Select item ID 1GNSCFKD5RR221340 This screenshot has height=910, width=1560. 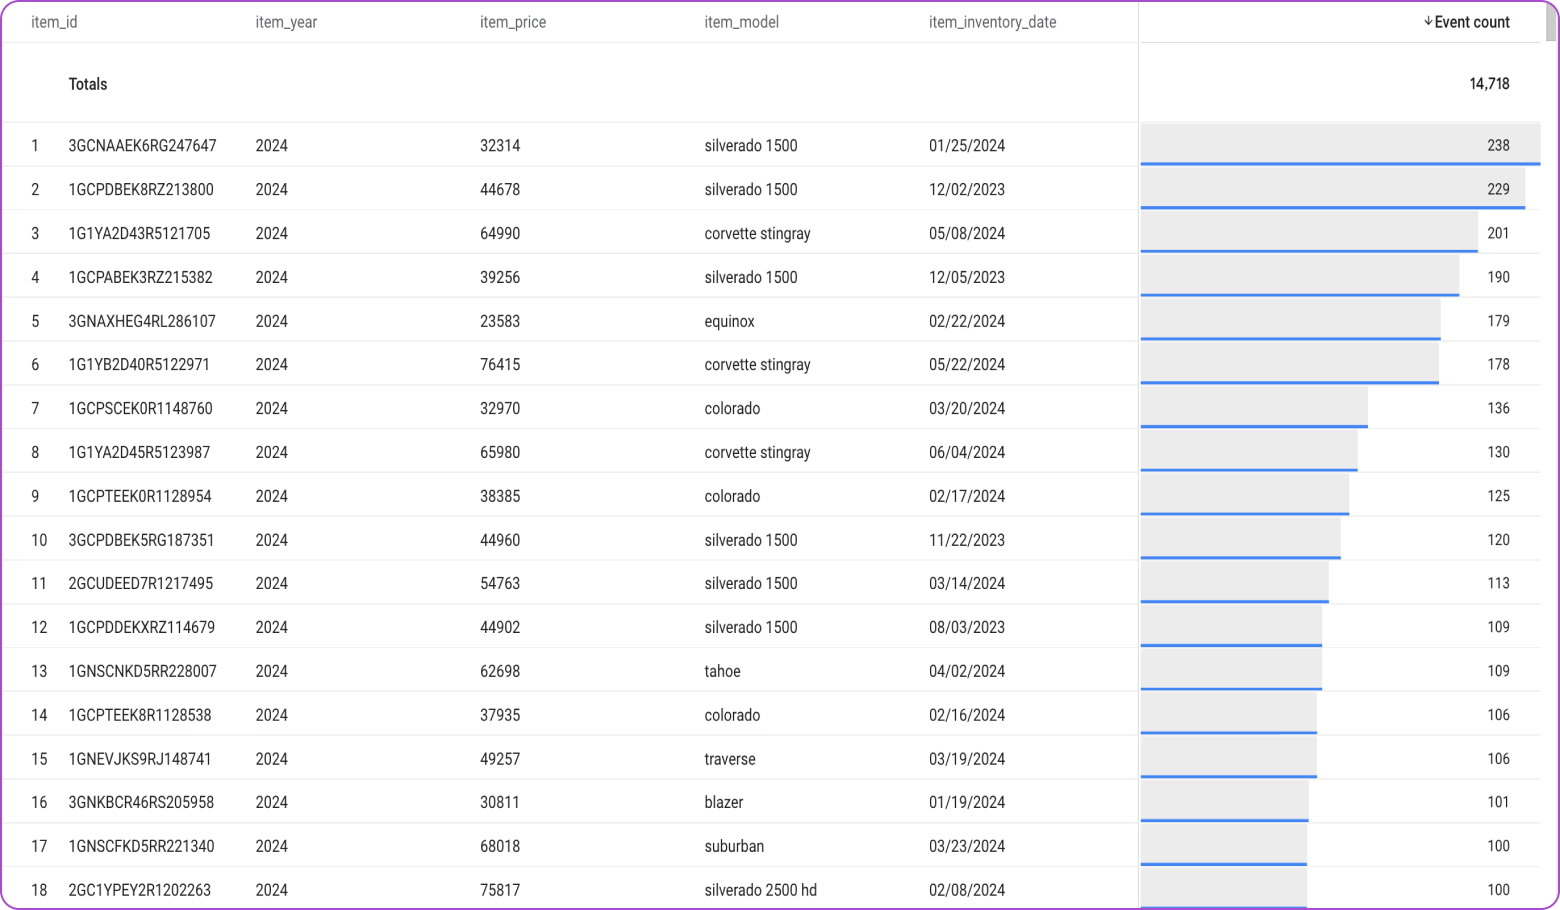click(141, 847)
